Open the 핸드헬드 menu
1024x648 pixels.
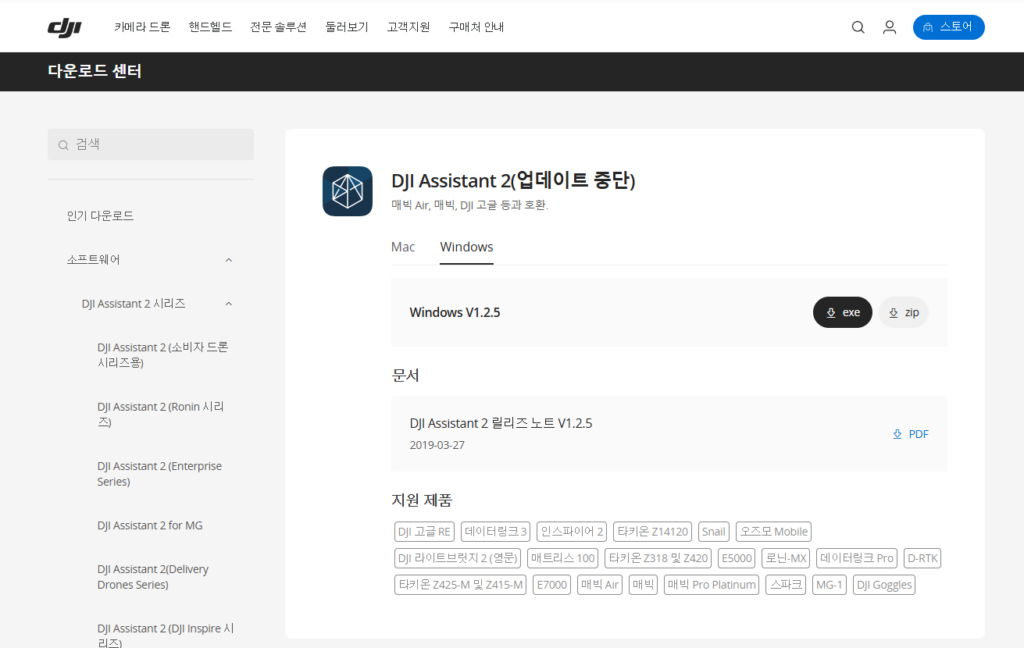pos(210,27)
